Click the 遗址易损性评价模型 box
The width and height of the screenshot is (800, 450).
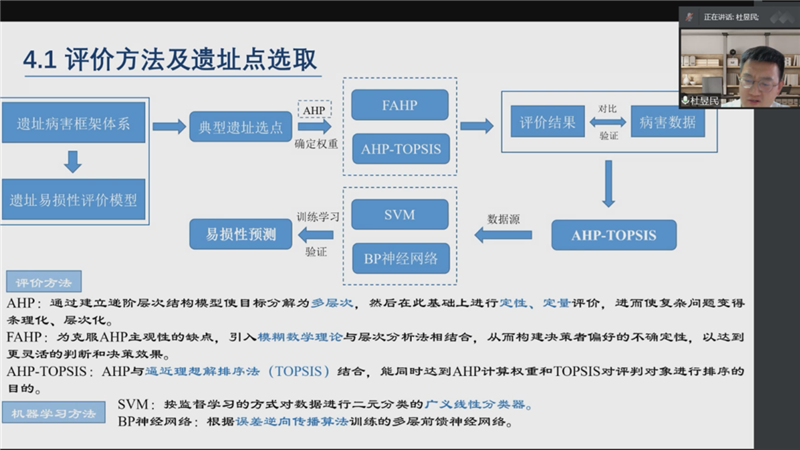pyautogui.click(x=73, y=199)
